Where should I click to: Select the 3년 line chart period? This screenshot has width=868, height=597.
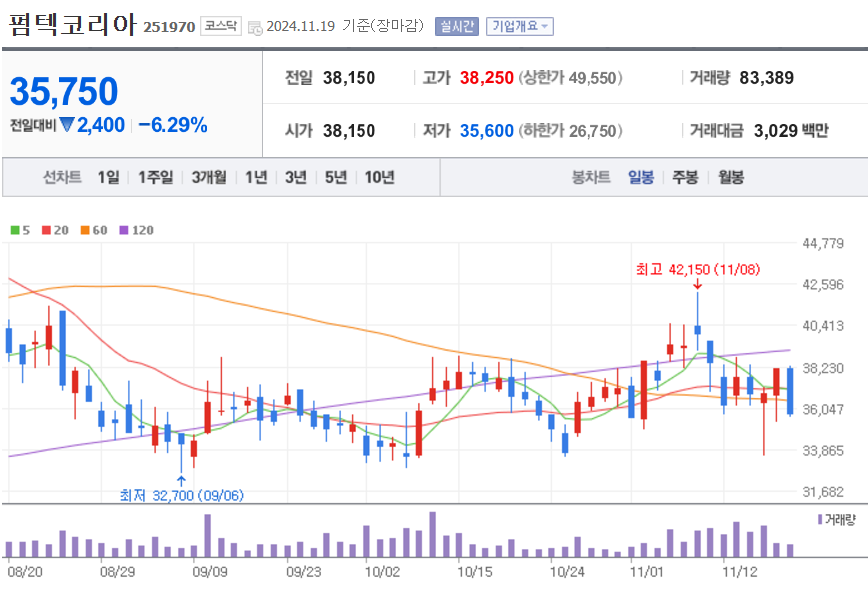[296, 177]
